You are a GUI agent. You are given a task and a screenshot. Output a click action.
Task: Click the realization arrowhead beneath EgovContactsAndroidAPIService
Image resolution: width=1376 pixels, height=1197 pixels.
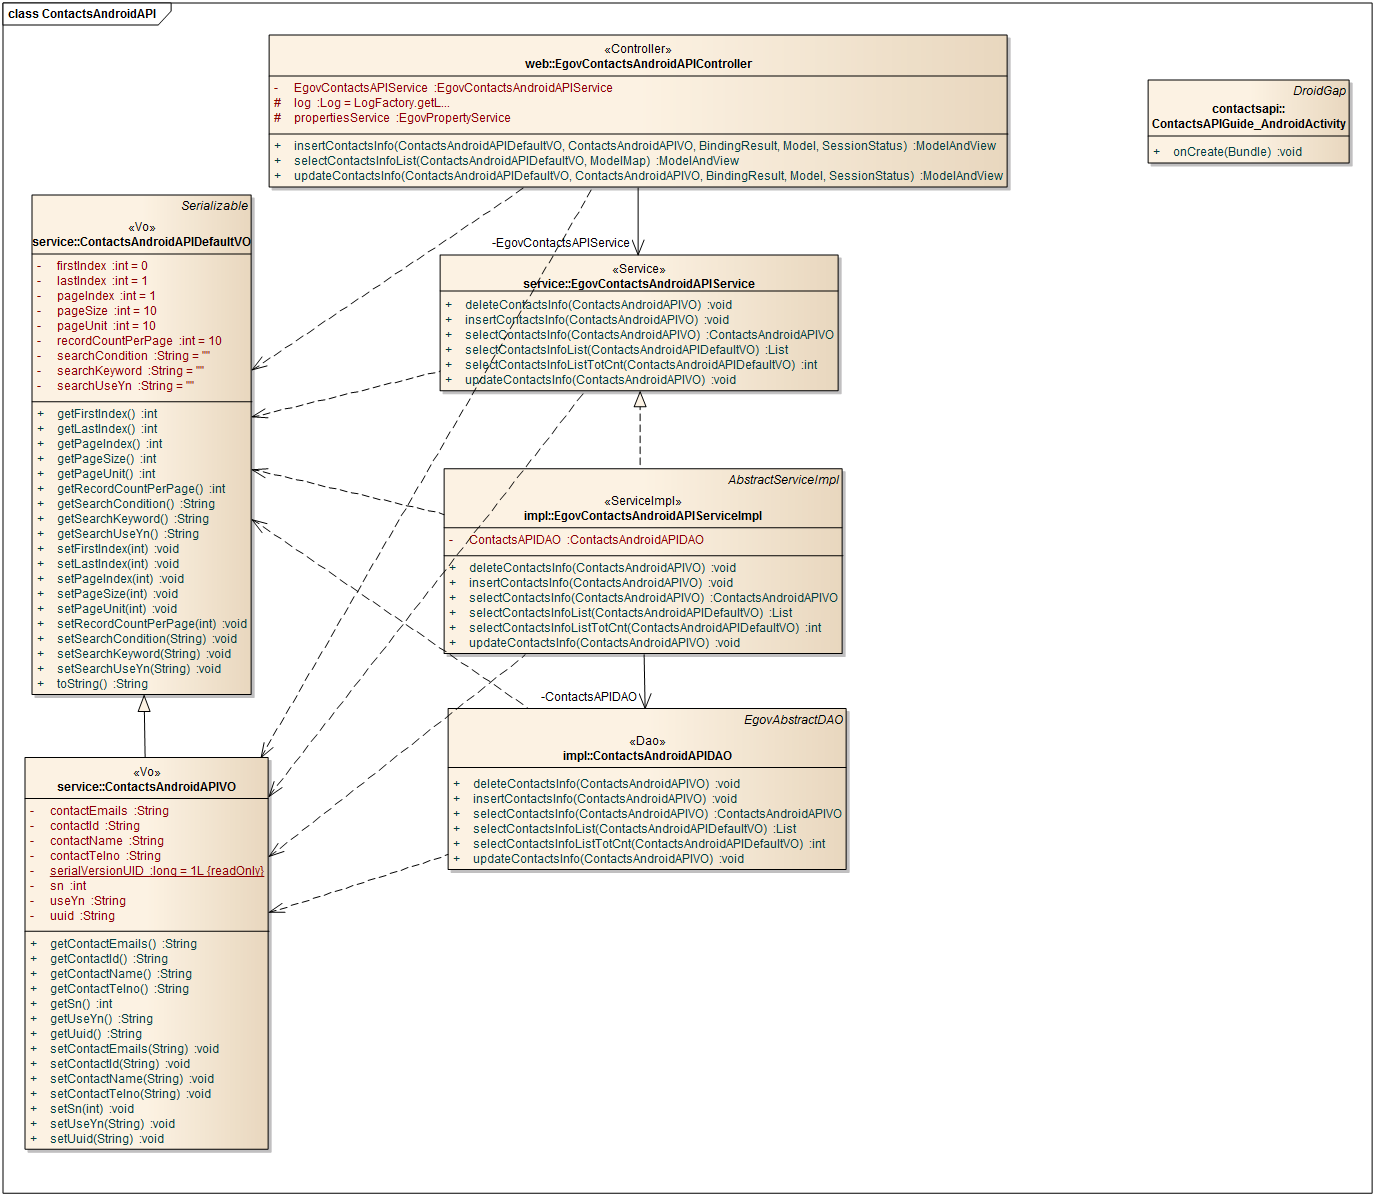640,400
